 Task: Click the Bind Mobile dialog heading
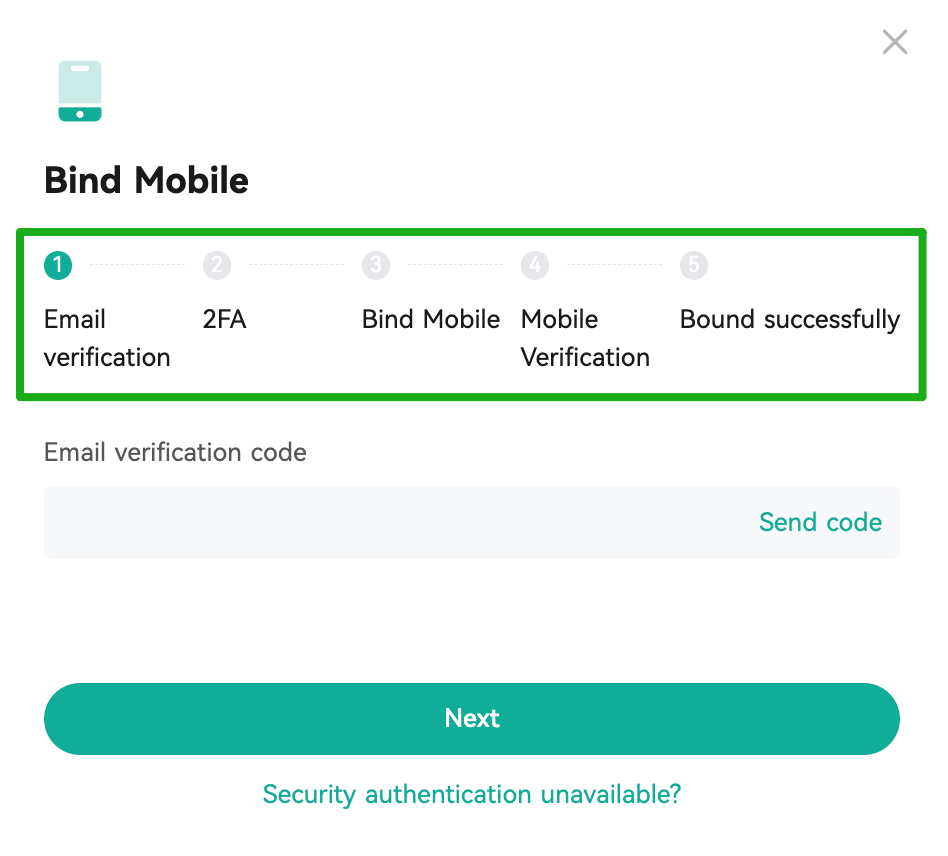pos(146,181)
